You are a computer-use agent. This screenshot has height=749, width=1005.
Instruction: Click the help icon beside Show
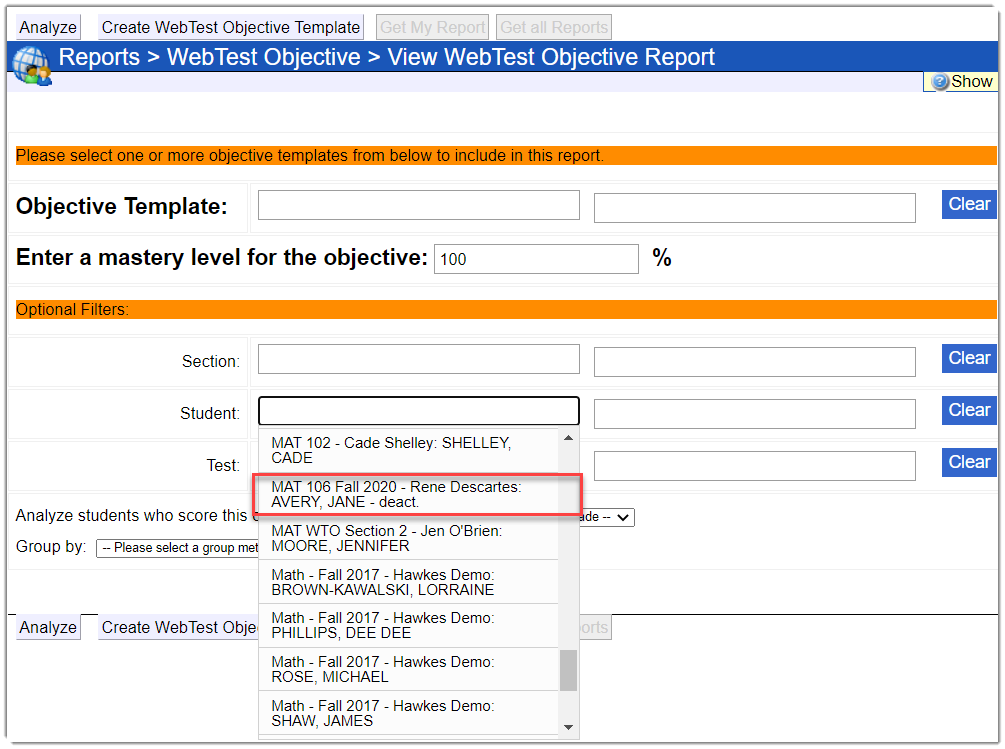940,82
